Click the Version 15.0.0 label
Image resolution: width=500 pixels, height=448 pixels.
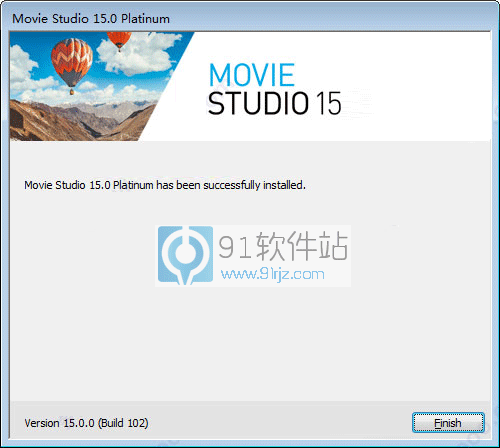[x=59, y=423]
